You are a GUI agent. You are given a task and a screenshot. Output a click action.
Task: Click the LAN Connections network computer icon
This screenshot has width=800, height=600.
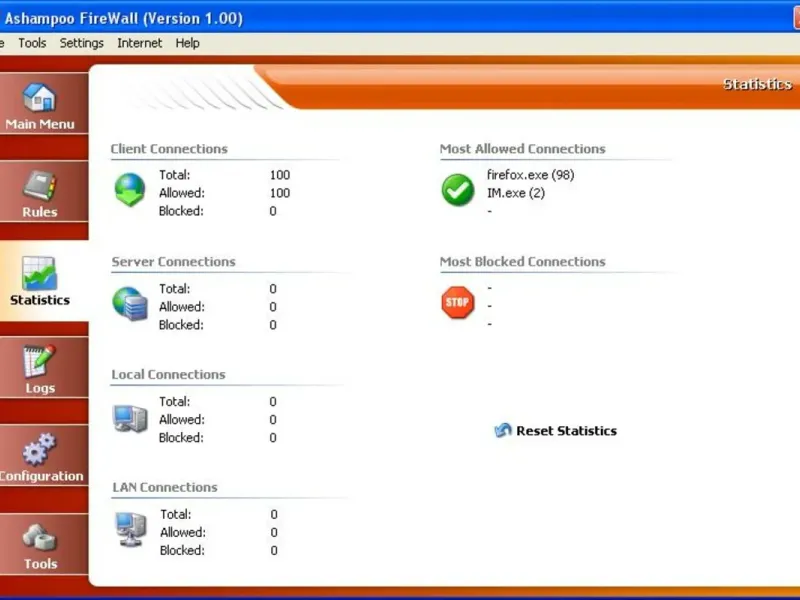131,529
